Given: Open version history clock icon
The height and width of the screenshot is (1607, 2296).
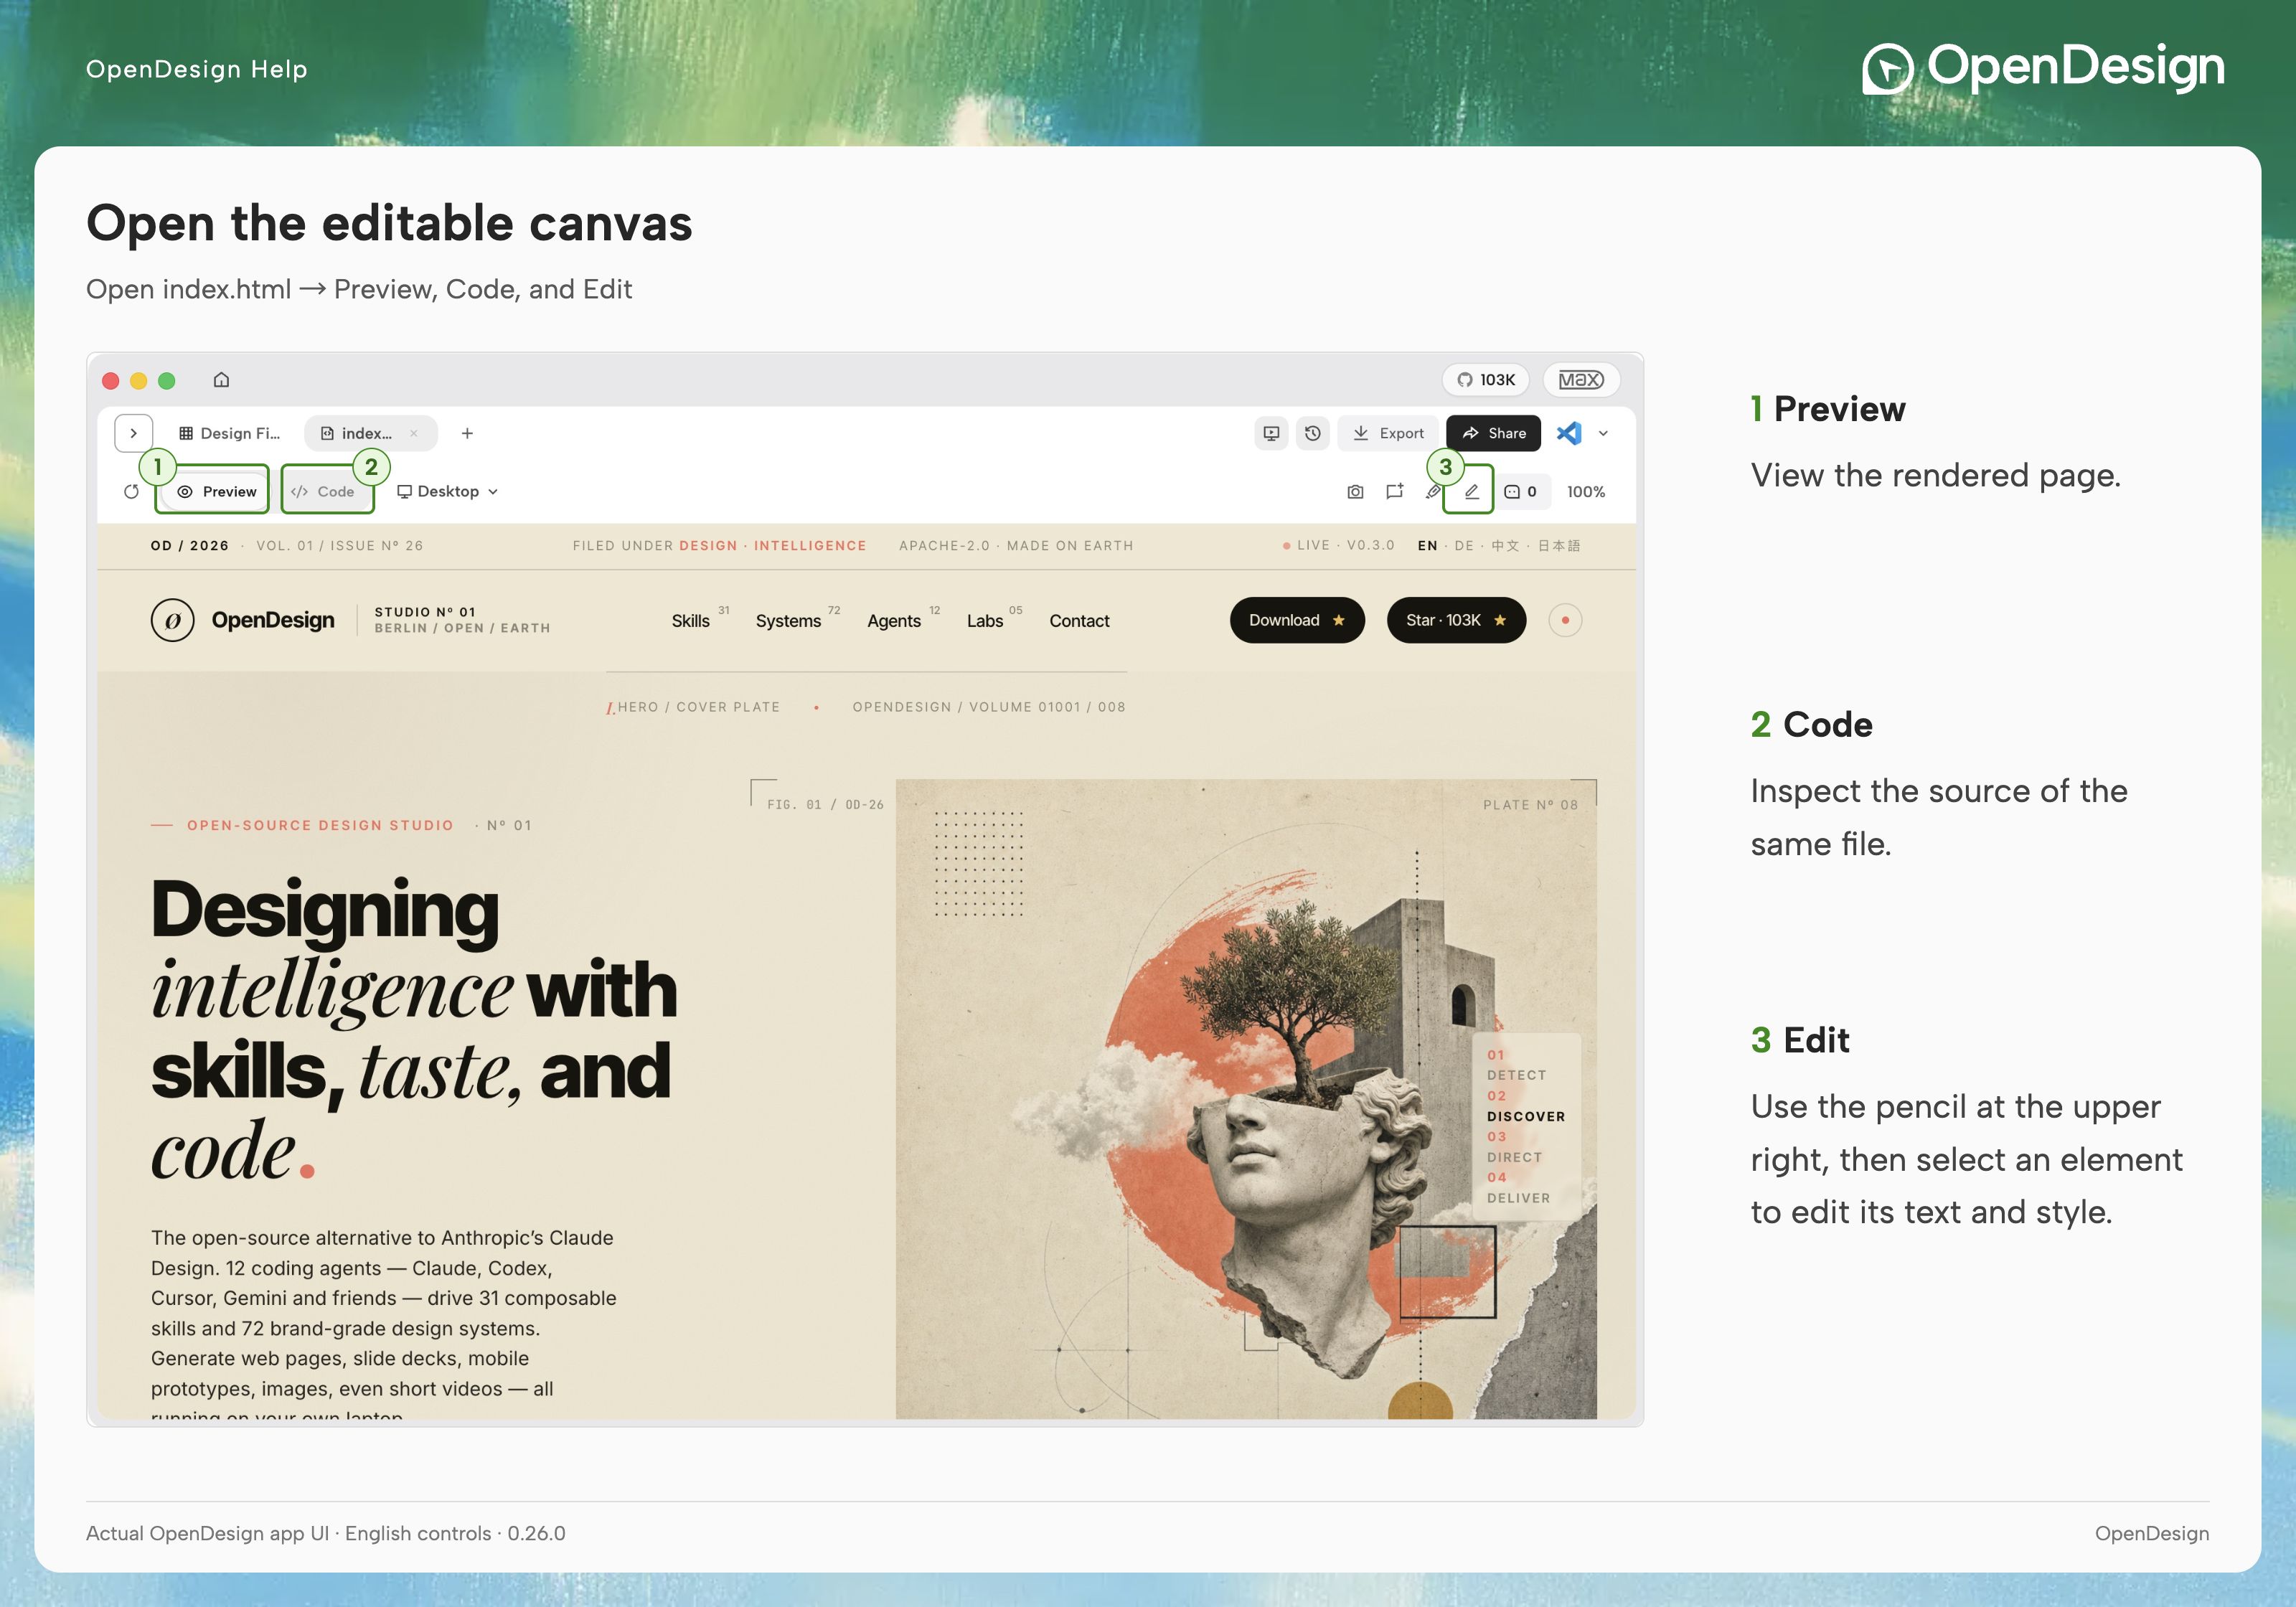Looking at the screenshot, I should coord(1313,433).
